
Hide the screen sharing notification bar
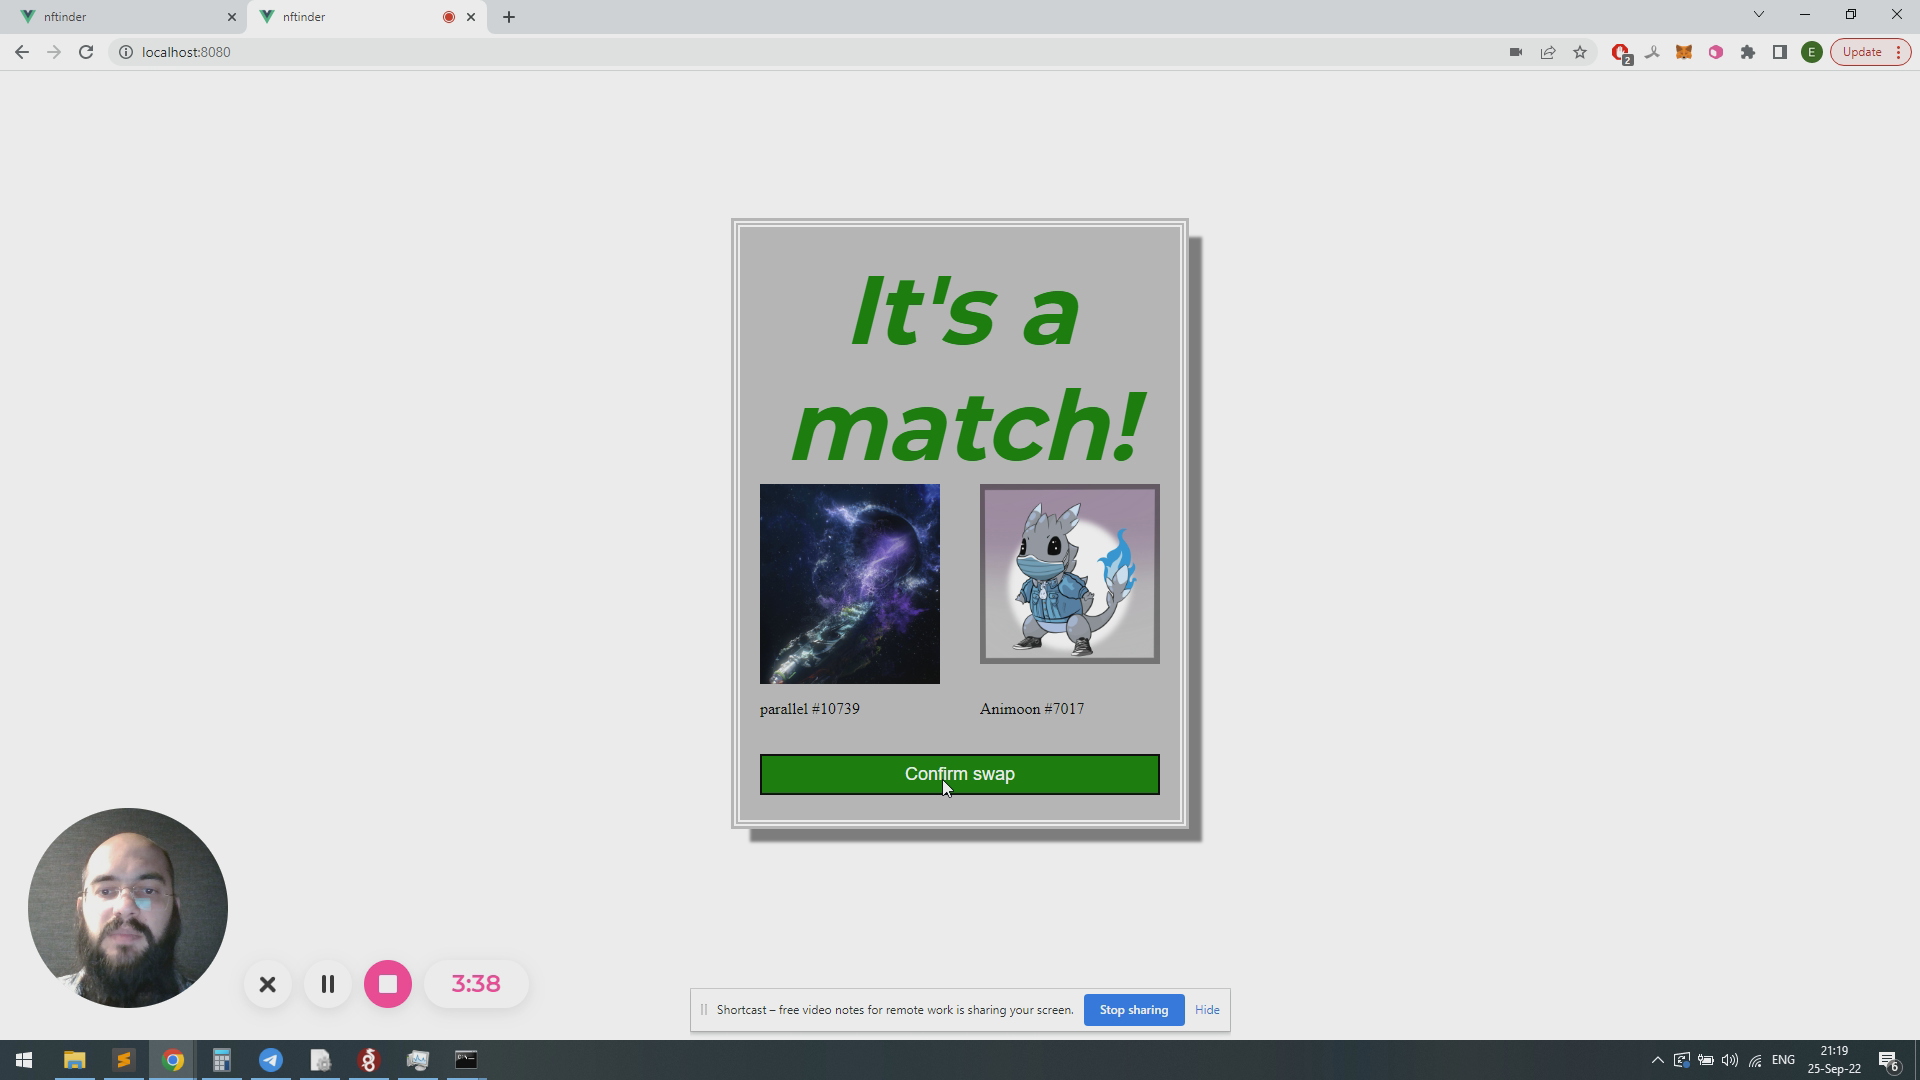tap(1207, 1010)
